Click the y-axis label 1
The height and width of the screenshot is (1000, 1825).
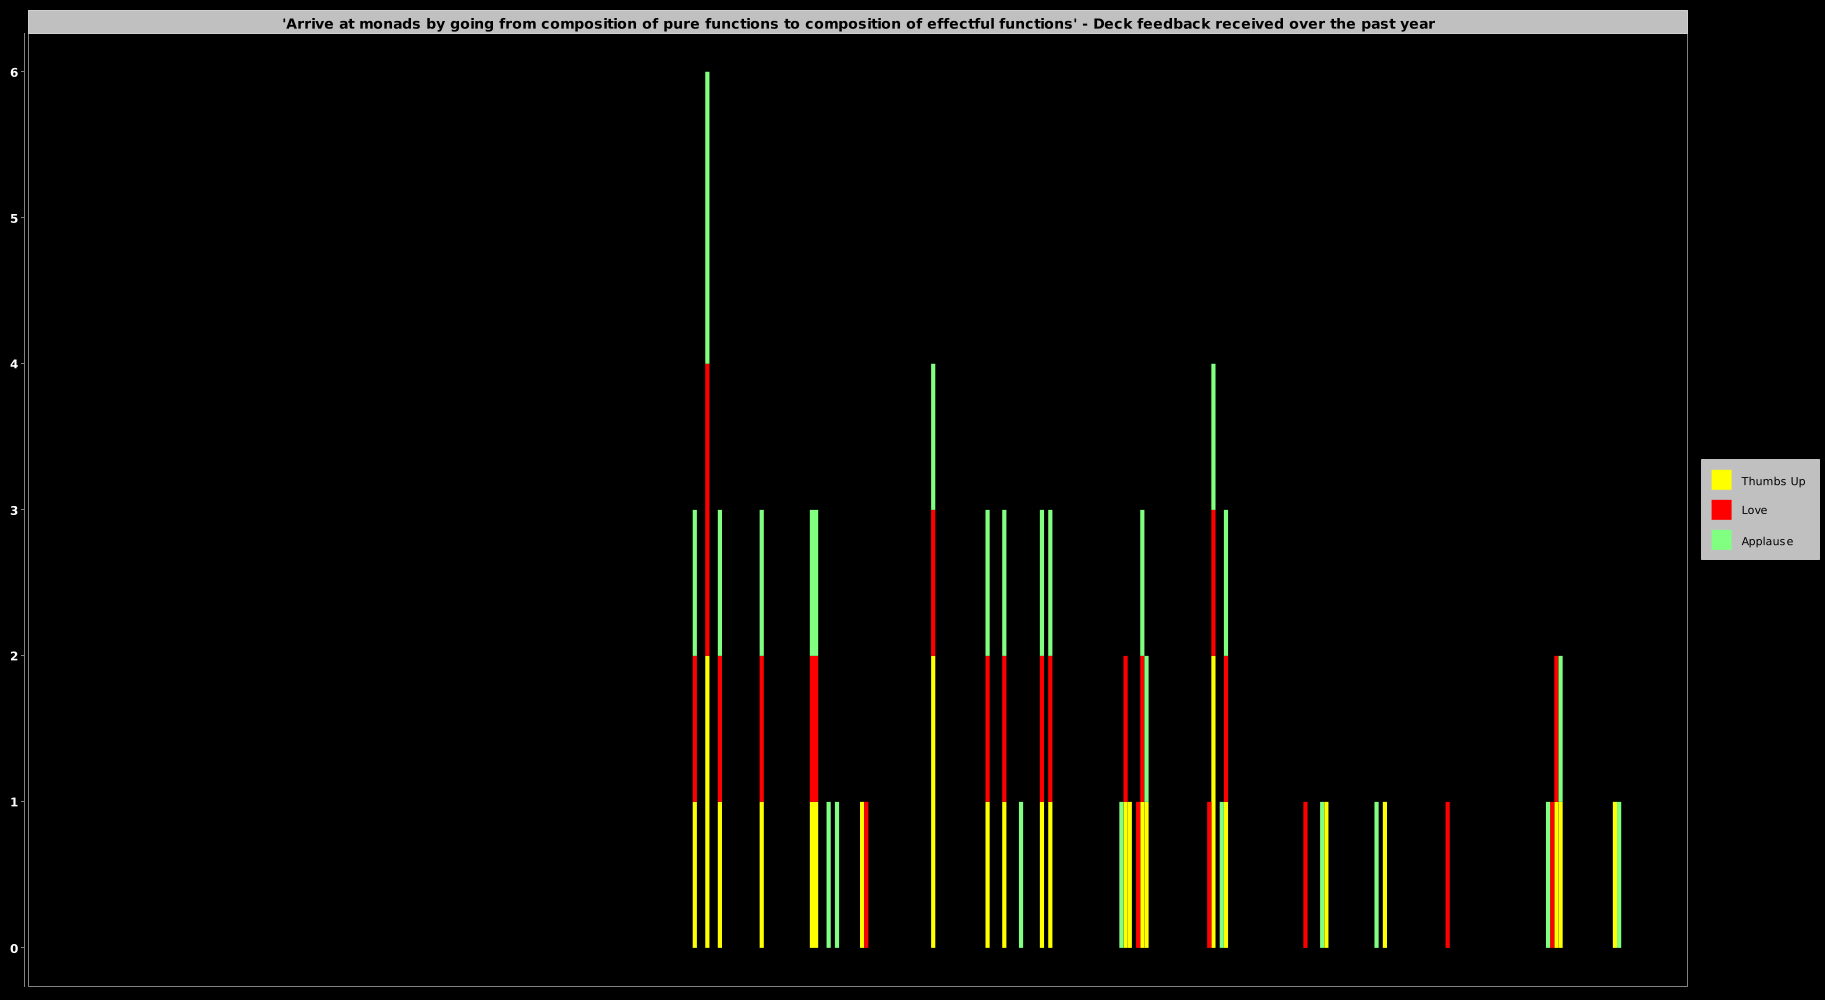tap(14, 802)
